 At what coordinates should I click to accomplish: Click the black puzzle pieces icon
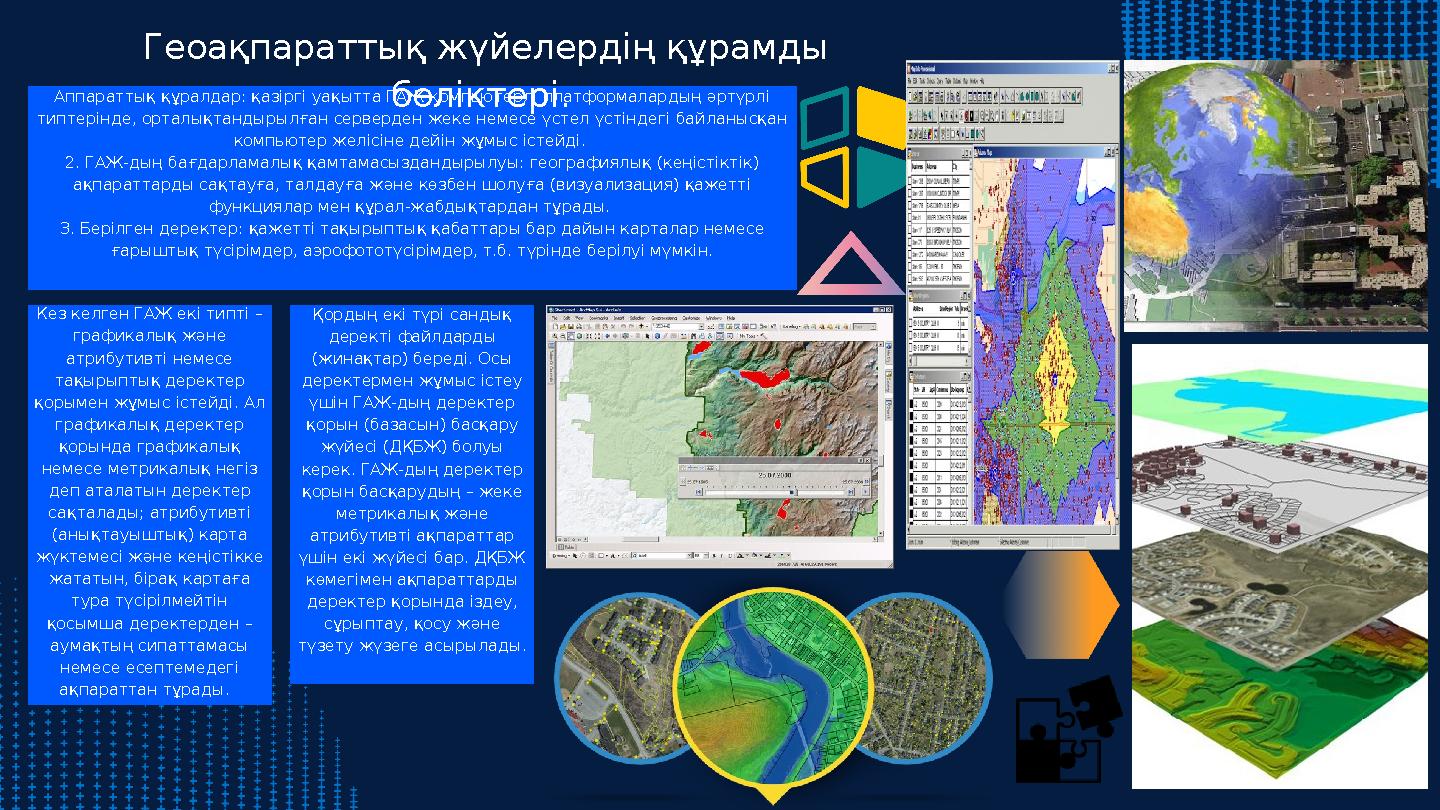(x=1068, y=729)
